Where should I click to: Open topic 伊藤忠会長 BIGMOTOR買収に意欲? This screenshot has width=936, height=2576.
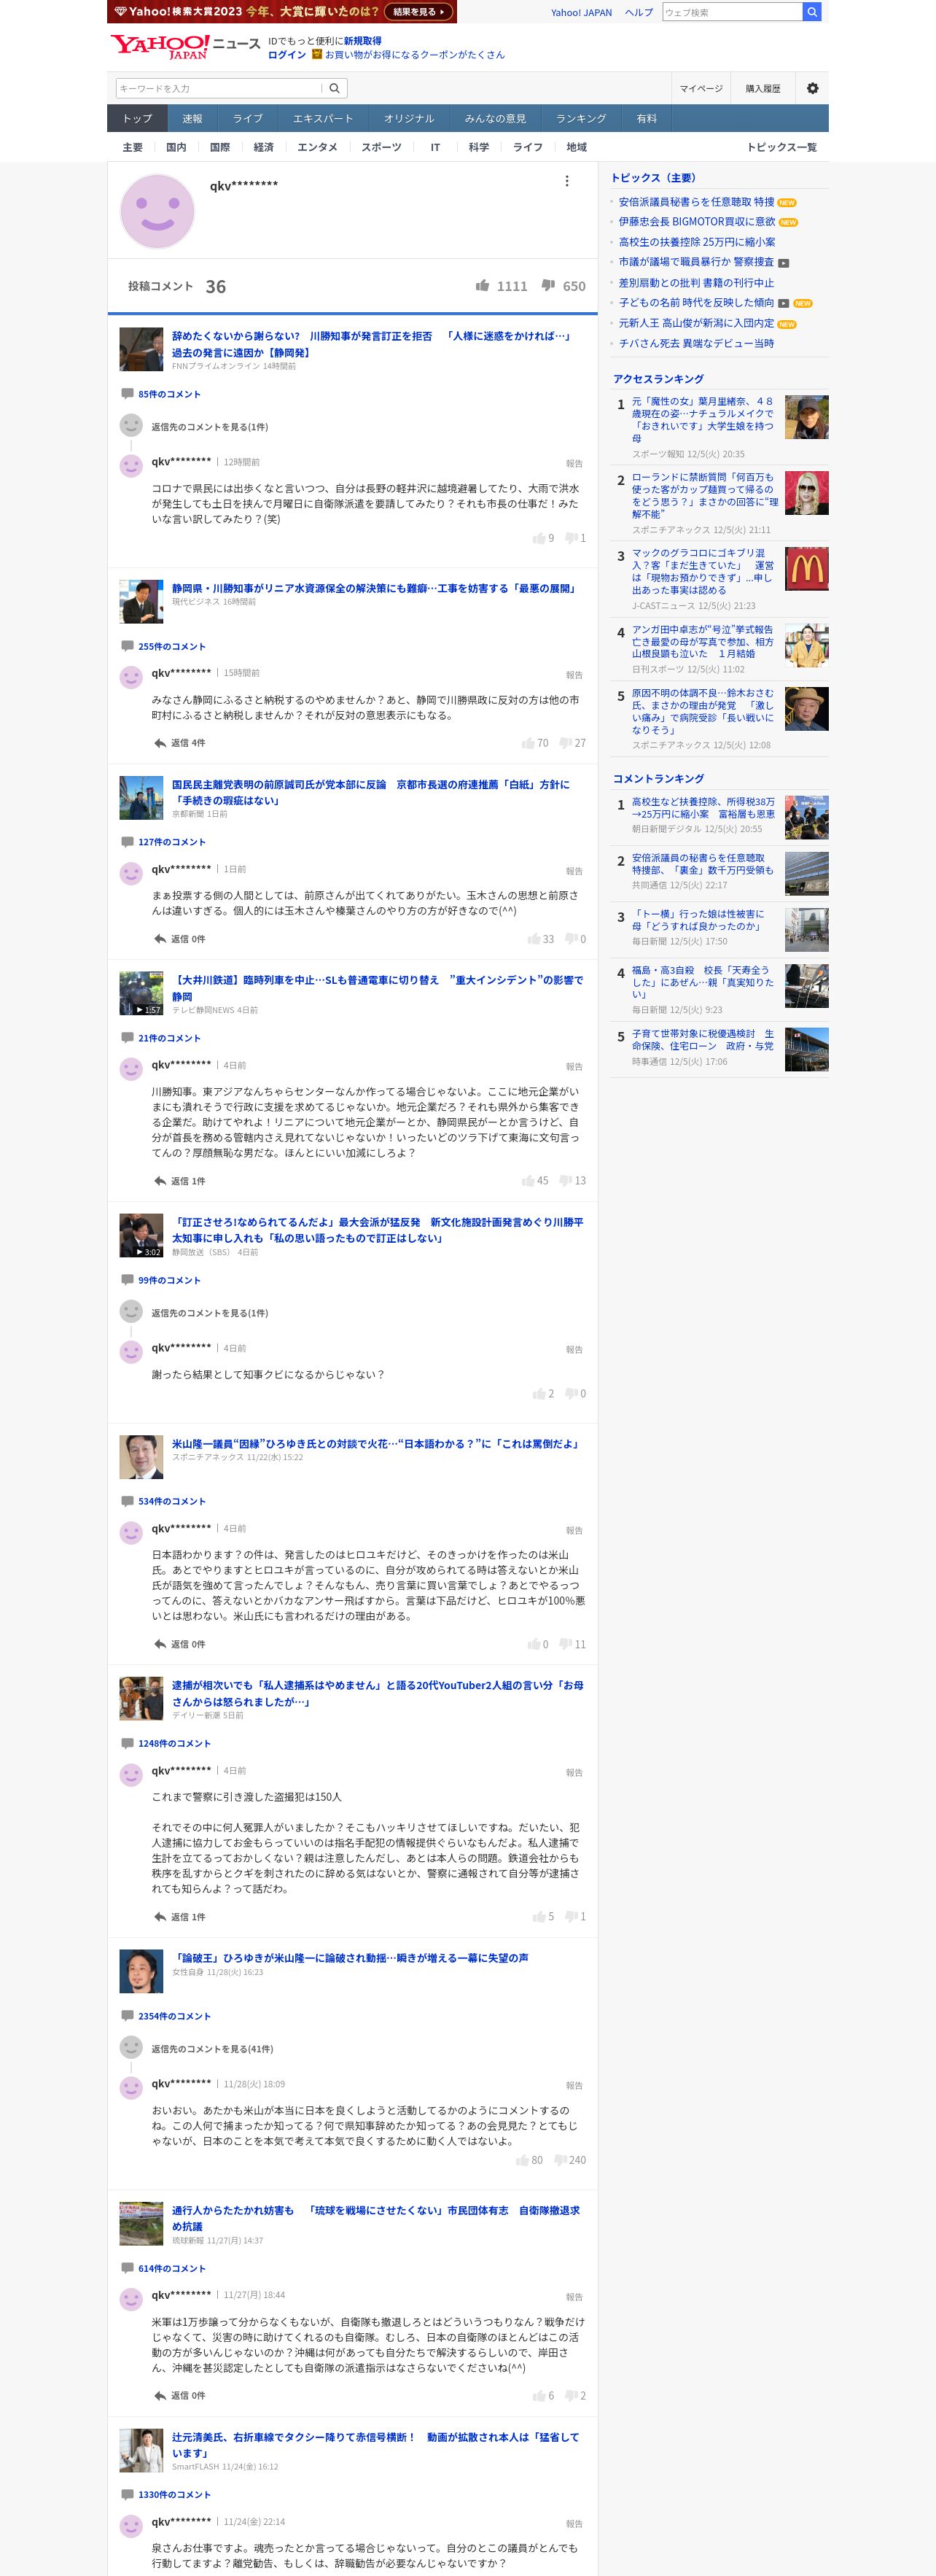click(697, 222)
